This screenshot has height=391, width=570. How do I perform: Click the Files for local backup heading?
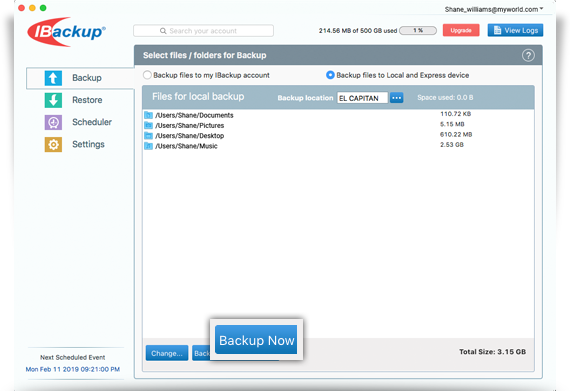tap(198, 97)
